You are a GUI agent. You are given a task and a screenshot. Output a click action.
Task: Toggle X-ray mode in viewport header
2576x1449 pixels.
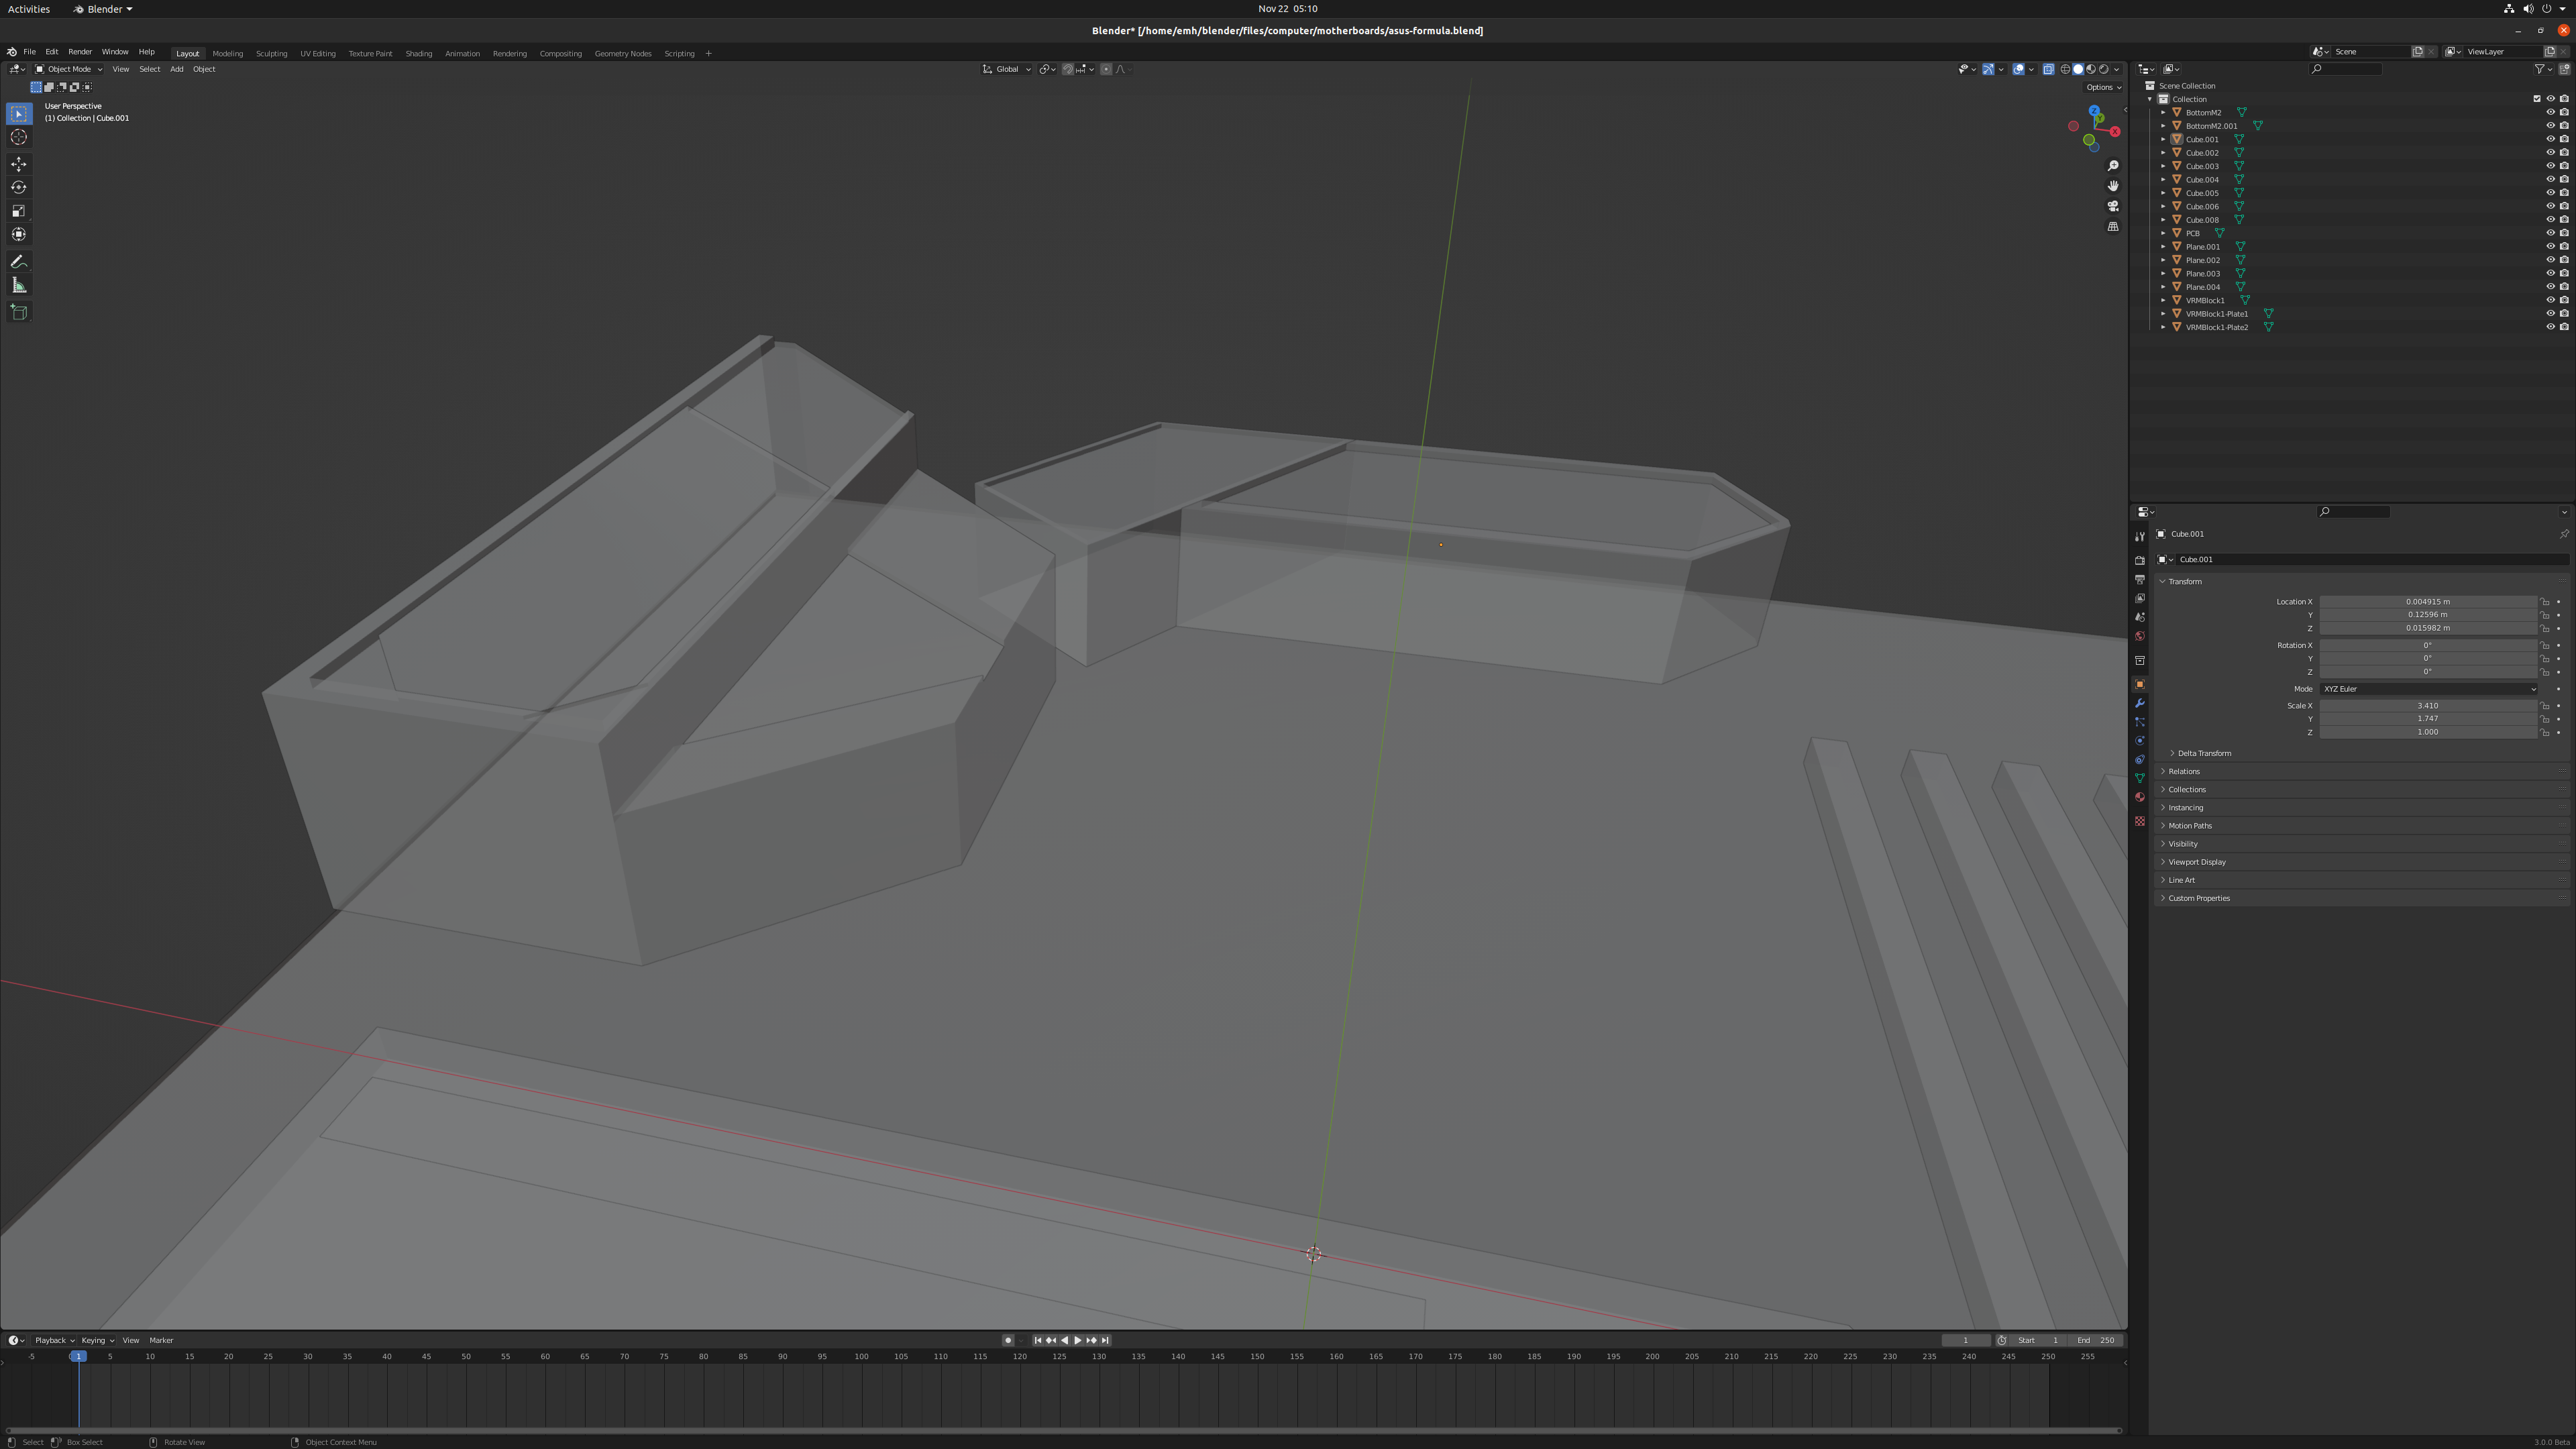[x=2048, y=69]
